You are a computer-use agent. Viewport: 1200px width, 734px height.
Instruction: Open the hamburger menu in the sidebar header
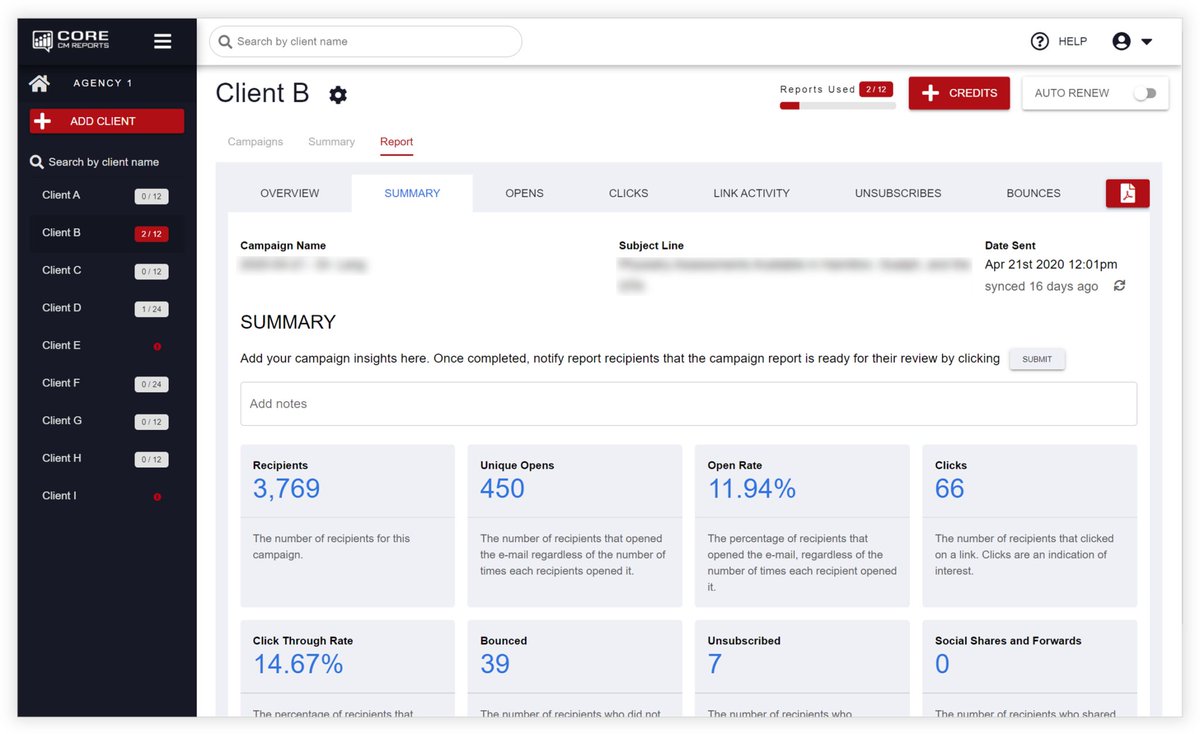(x=162, y=41)
